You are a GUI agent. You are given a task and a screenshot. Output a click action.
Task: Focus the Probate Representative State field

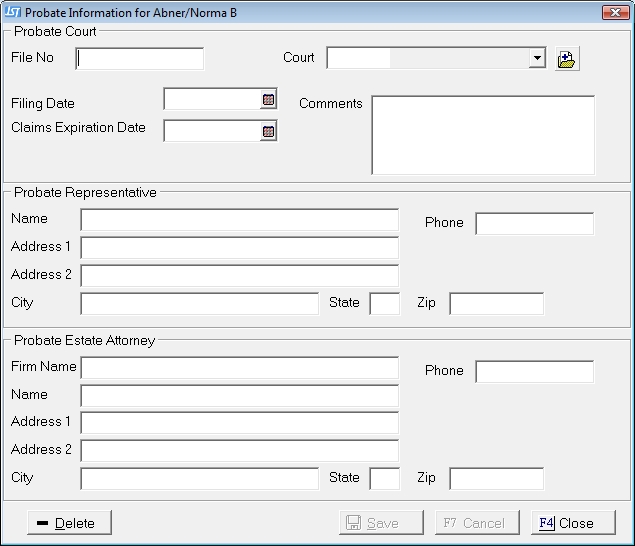pos(384,304)
